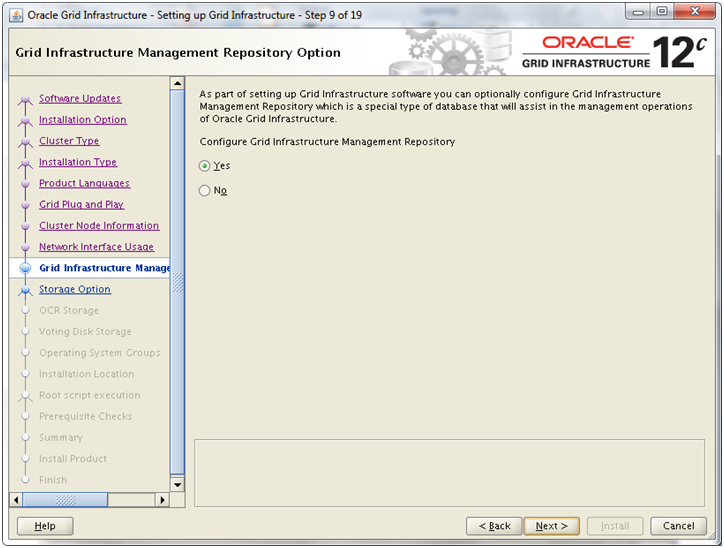Go to Grid Plug and Play step

click(x=82, y=205)
